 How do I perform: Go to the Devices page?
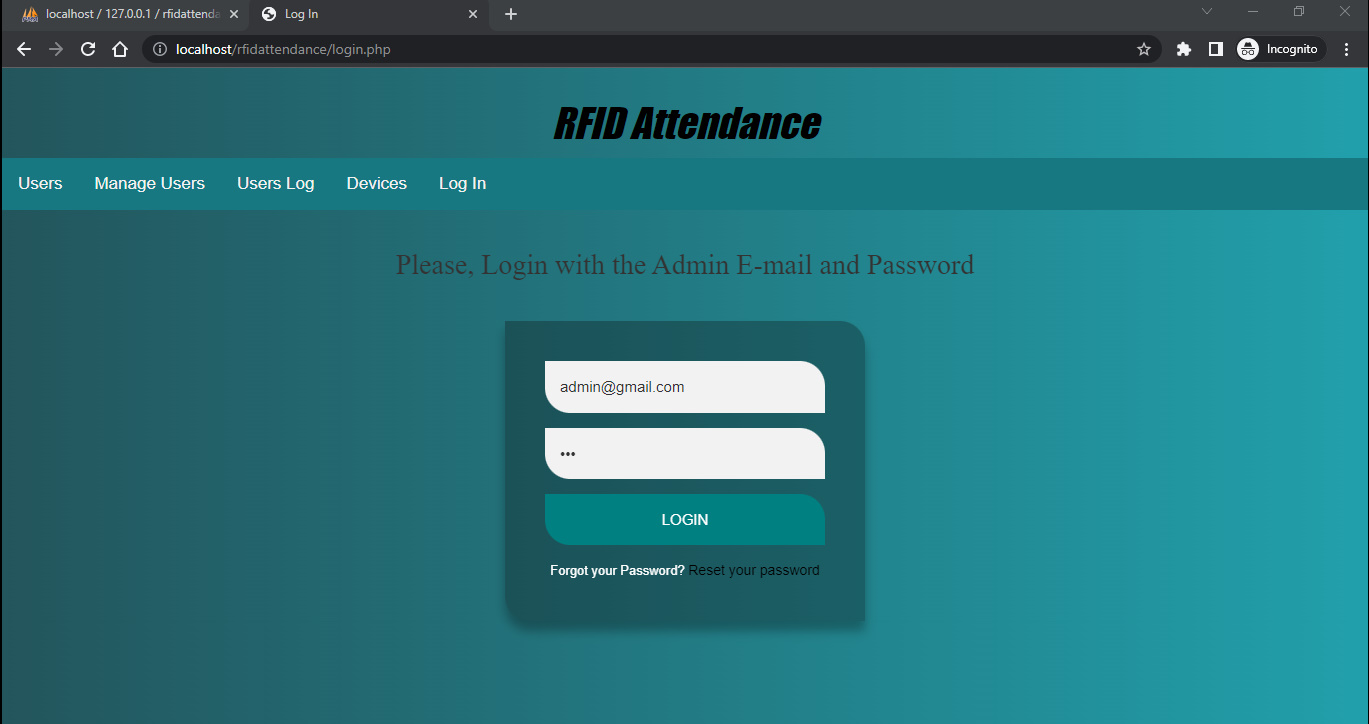coord(376,184)
